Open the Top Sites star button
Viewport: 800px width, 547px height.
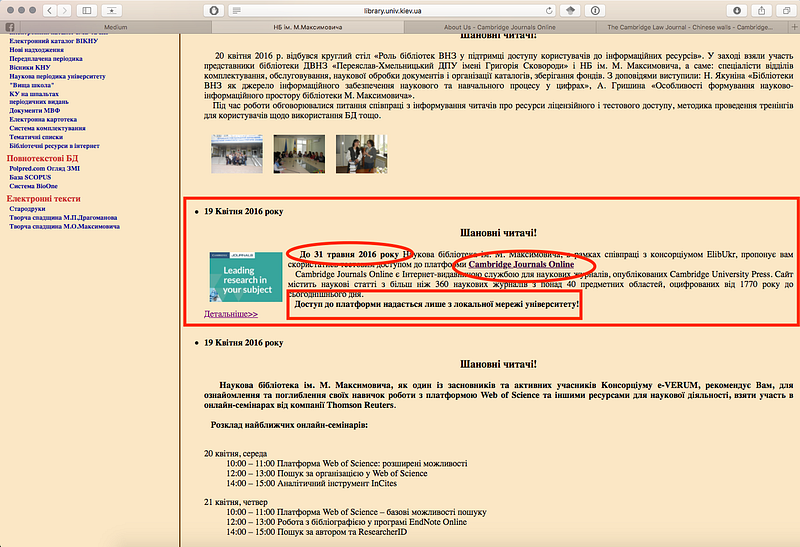(x=111, y=10)
